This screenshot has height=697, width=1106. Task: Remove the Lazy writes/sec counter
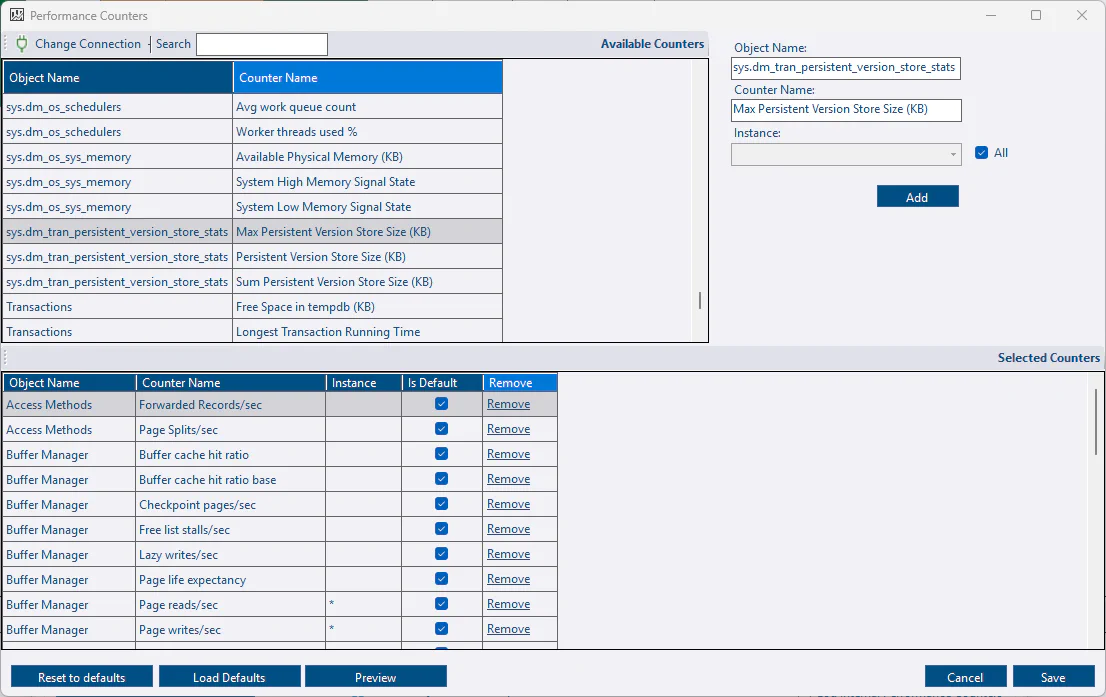pos(508,554)
